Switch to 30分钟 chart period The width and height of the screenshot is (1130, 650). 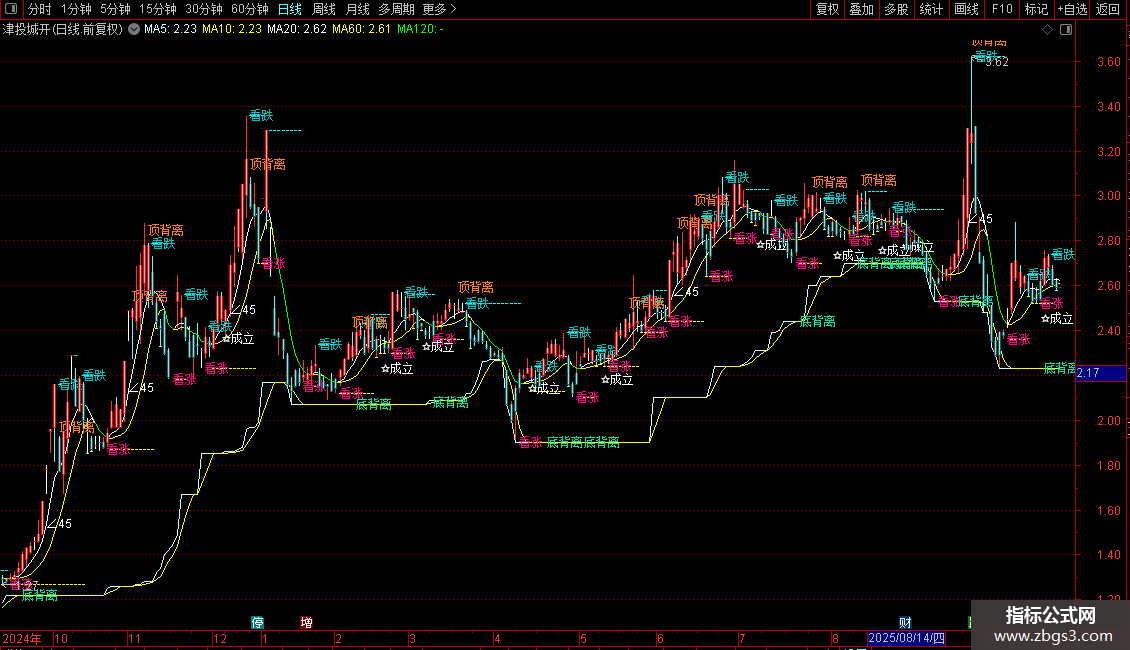pyautogui.click(x=204, y=9)
